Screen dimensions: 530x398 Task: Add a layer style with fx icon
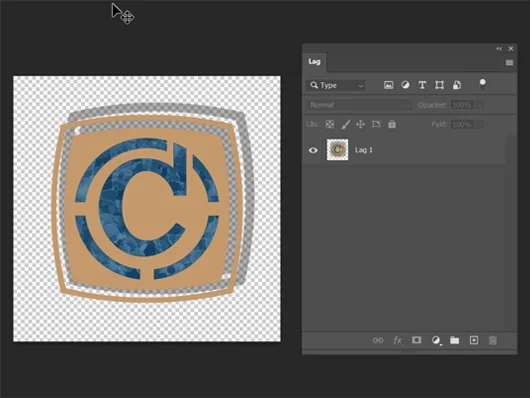click(x=398, y=340)
